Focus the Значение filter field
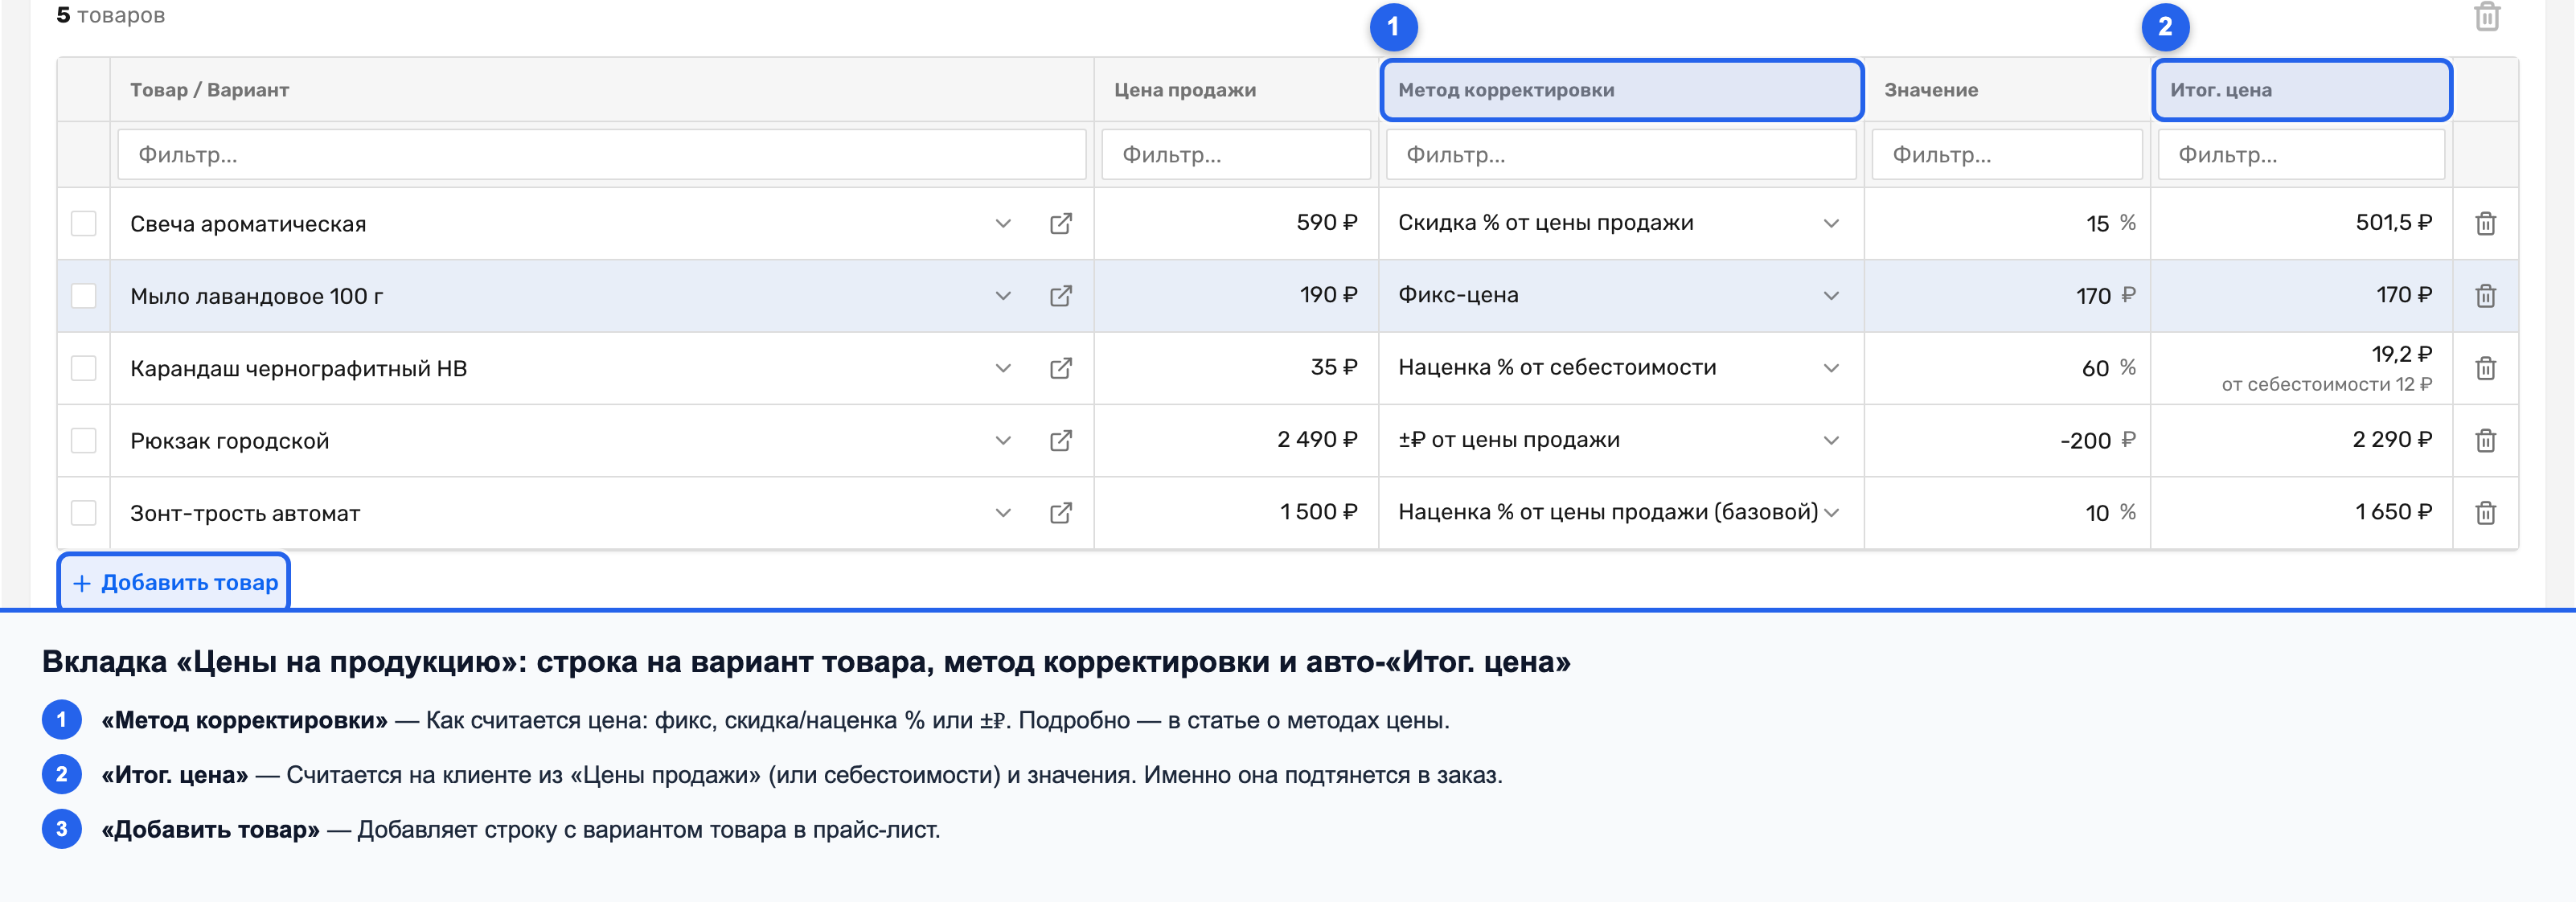The width and height of the screenshot is (2576, 902). tap(2006, 155)
